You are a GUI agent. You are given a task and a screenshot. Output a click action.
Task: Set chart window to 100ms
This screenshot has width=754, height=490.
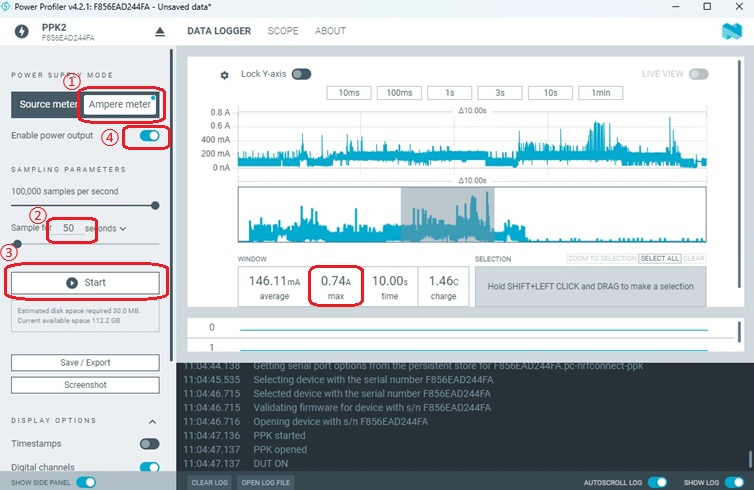click(x=399, y=93)
